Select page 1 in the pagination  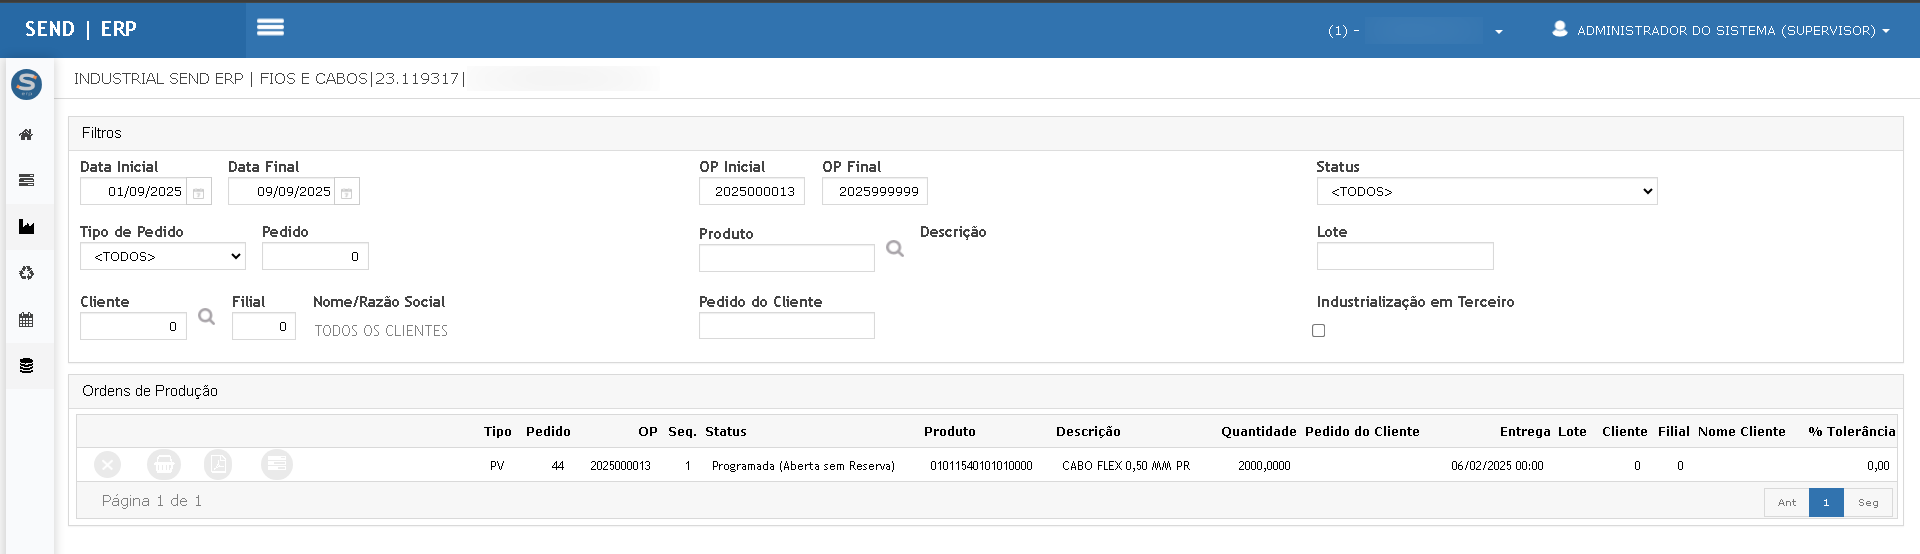[x=1826, y=502]
